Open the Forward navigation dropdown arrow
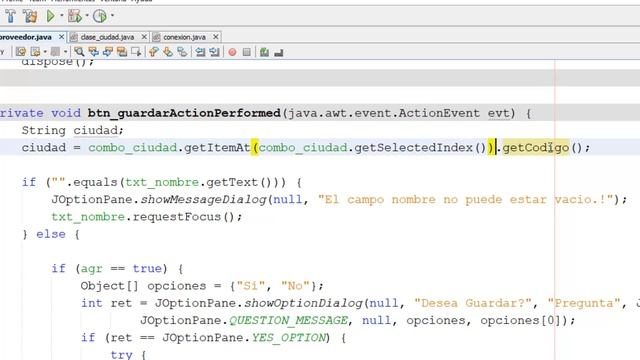 pos(65,52)
